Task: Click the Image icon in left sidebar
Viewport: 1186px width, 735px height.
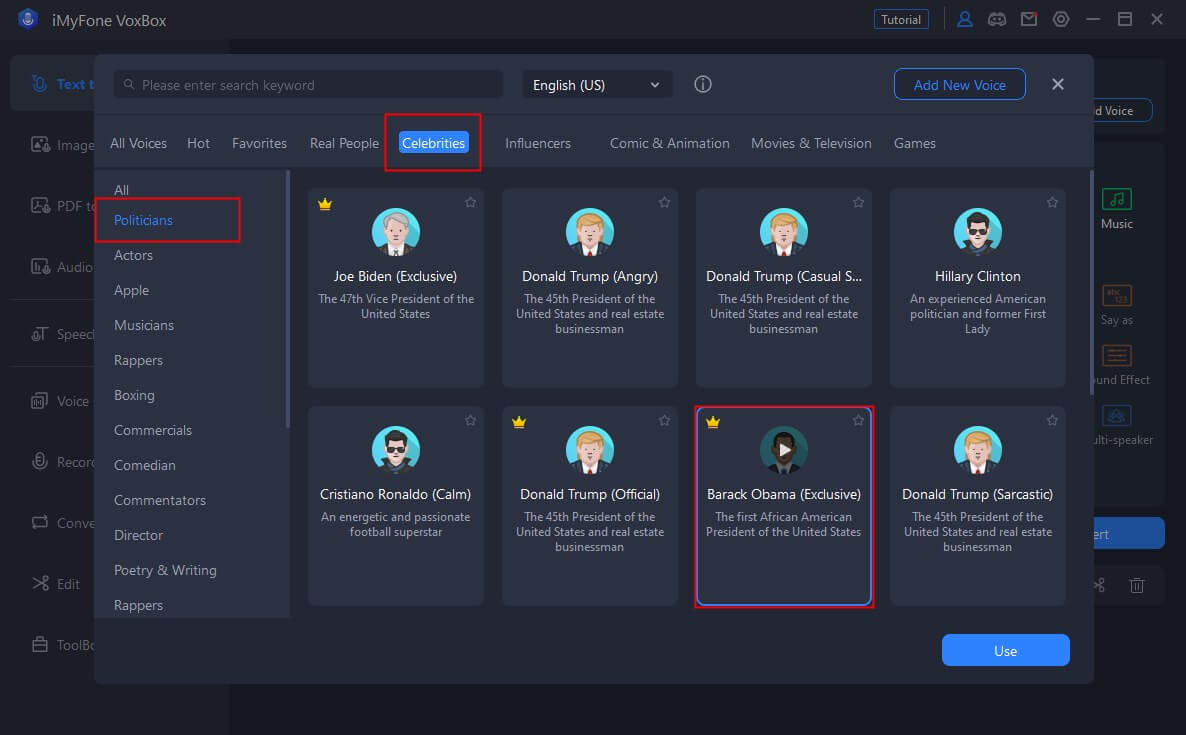Action: pyautogui.click(x=40, y=144)
